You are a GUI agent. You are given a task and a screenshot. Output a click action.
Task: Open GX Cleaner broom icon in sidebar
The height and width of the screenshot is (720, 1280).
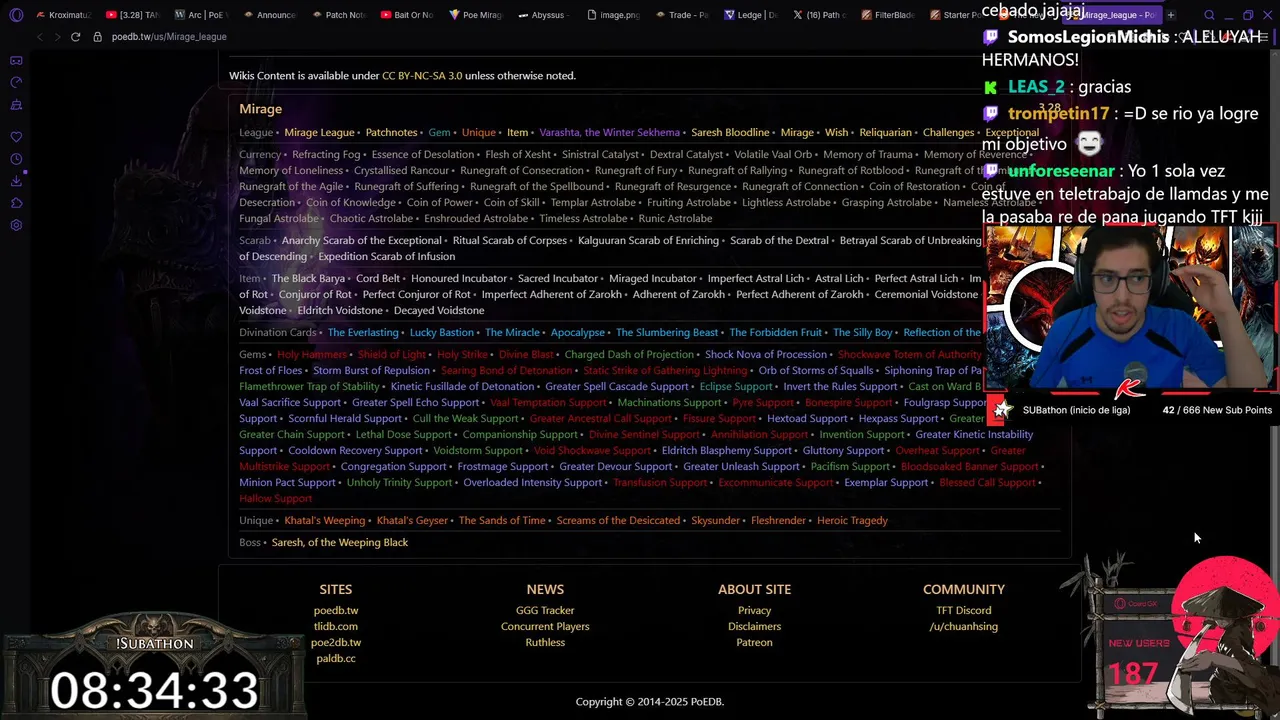click(16, 104)
